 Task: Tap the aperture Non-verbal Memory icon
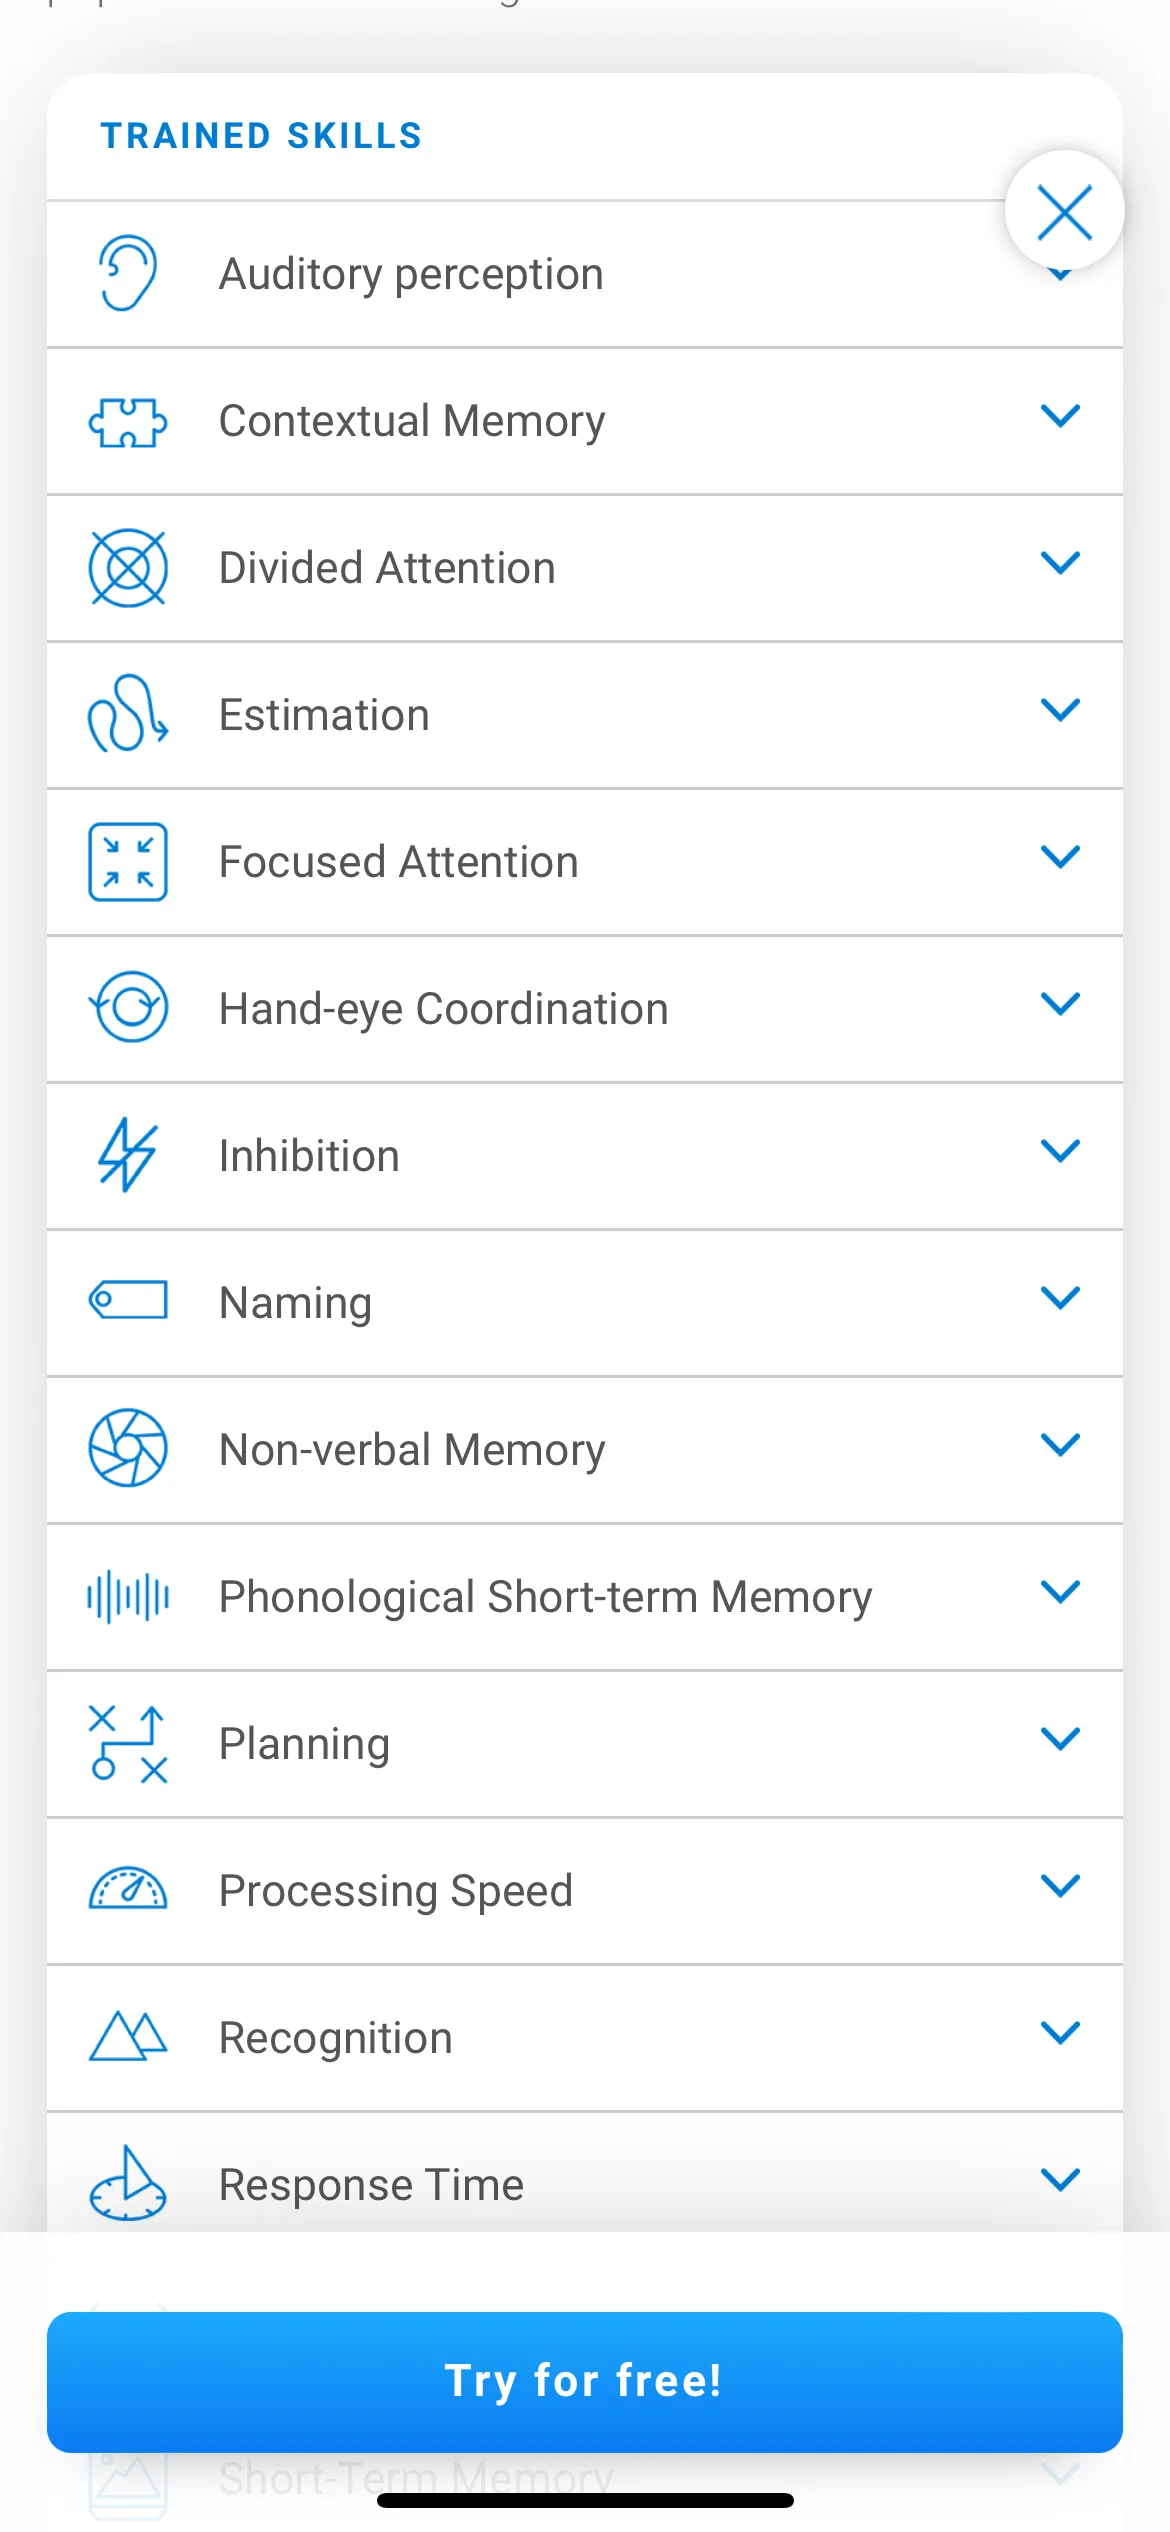[x=128, y=1448]
